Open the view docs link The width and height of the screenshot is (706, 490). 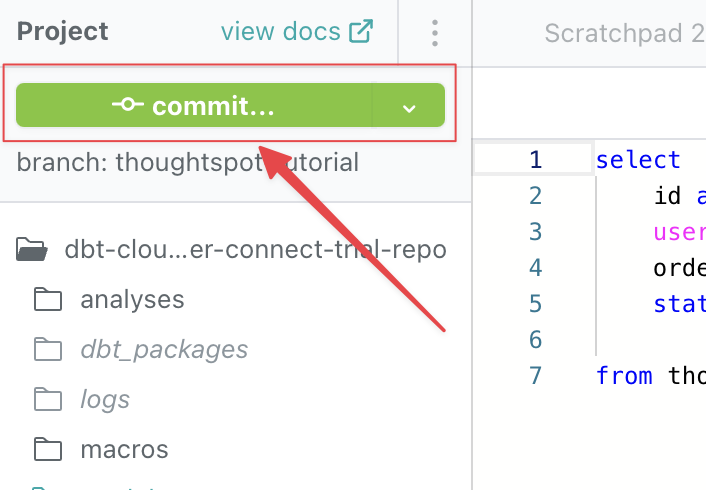(281, 32)
